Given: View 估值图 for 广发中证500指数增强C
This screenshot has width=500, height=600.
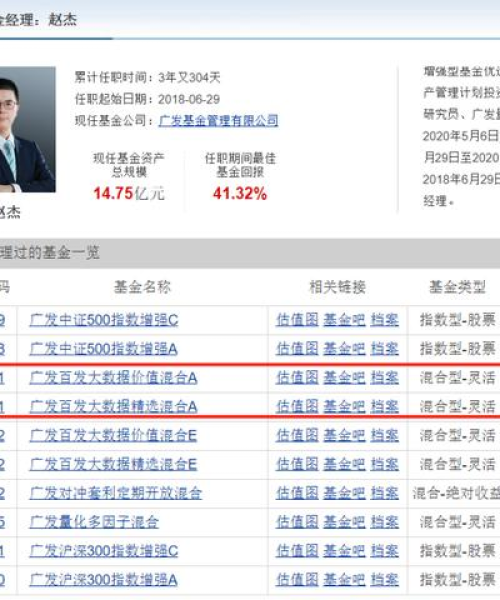Looking at the screenshot, I should 297,320.
